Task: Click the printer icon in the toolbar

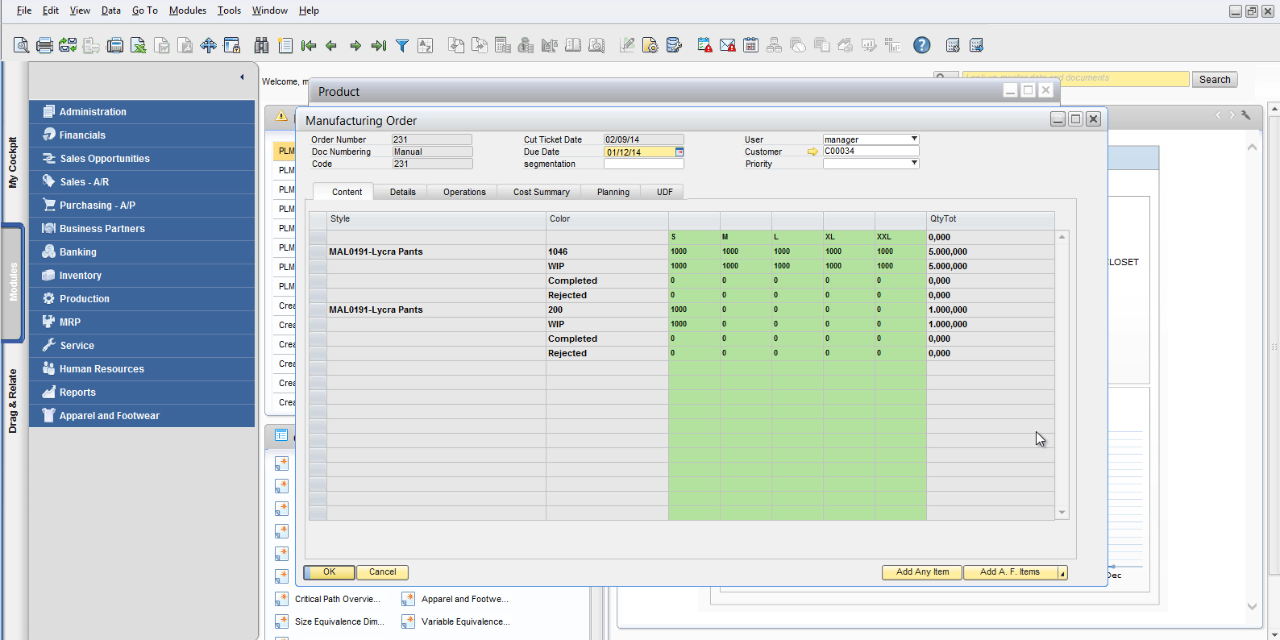Action: click(x=44, y=45)
